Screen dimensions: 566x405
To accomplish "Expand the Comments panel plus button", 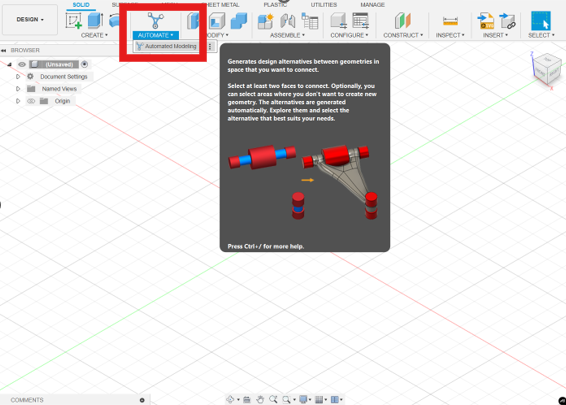I will tap(142, 400).
